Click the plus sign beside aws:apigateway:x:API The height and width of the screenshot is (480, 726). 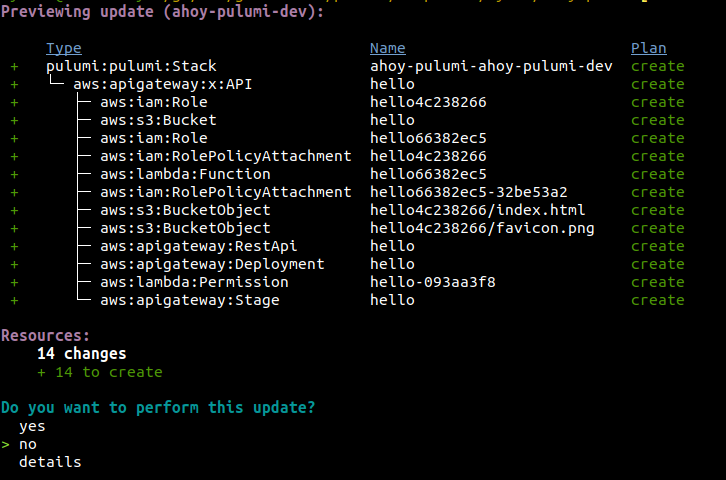coord(14,85)
